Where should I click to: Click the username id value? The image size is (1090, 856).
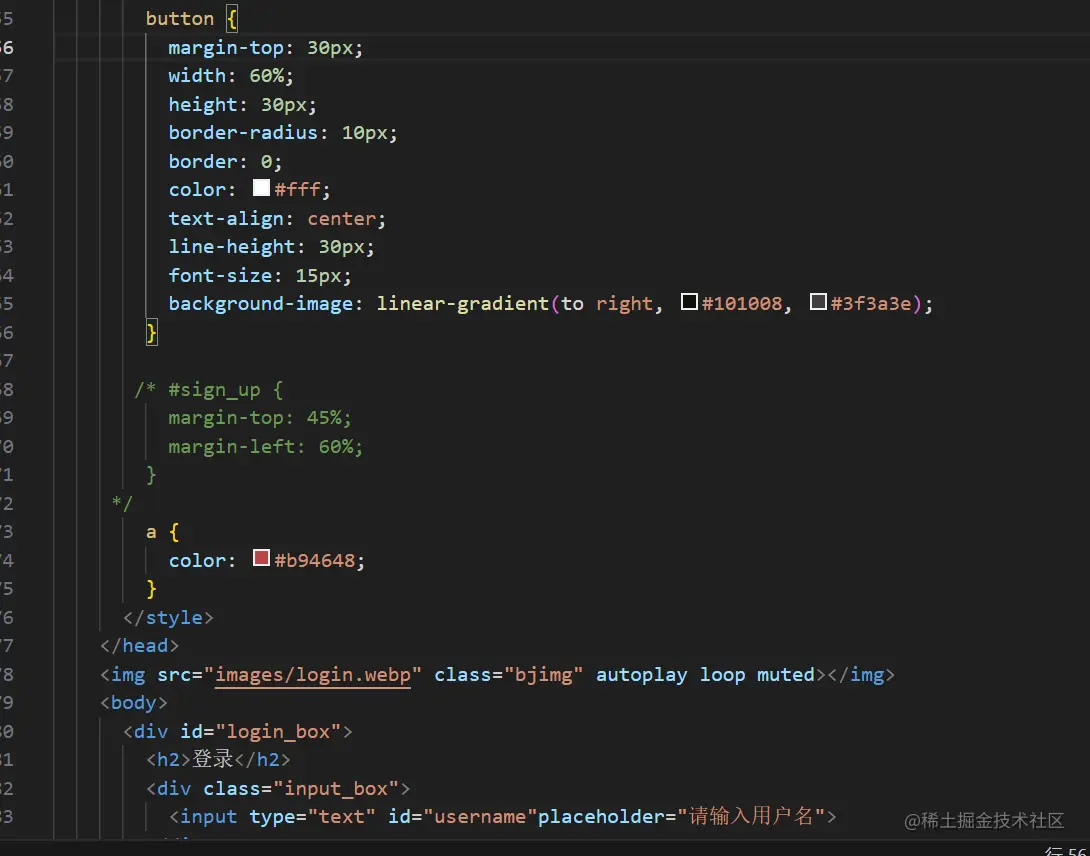click(480, 816)
